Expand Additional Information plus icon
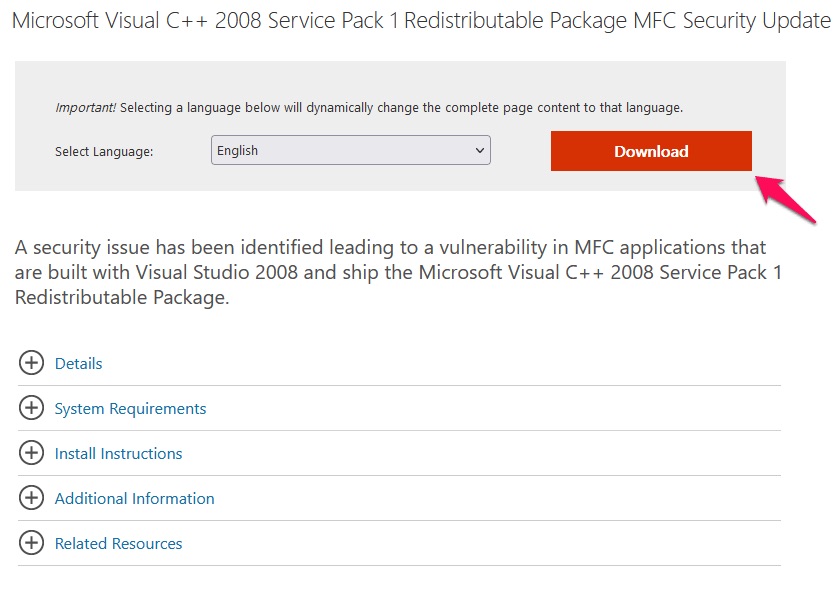838x596 pixels. click(32, 498)
